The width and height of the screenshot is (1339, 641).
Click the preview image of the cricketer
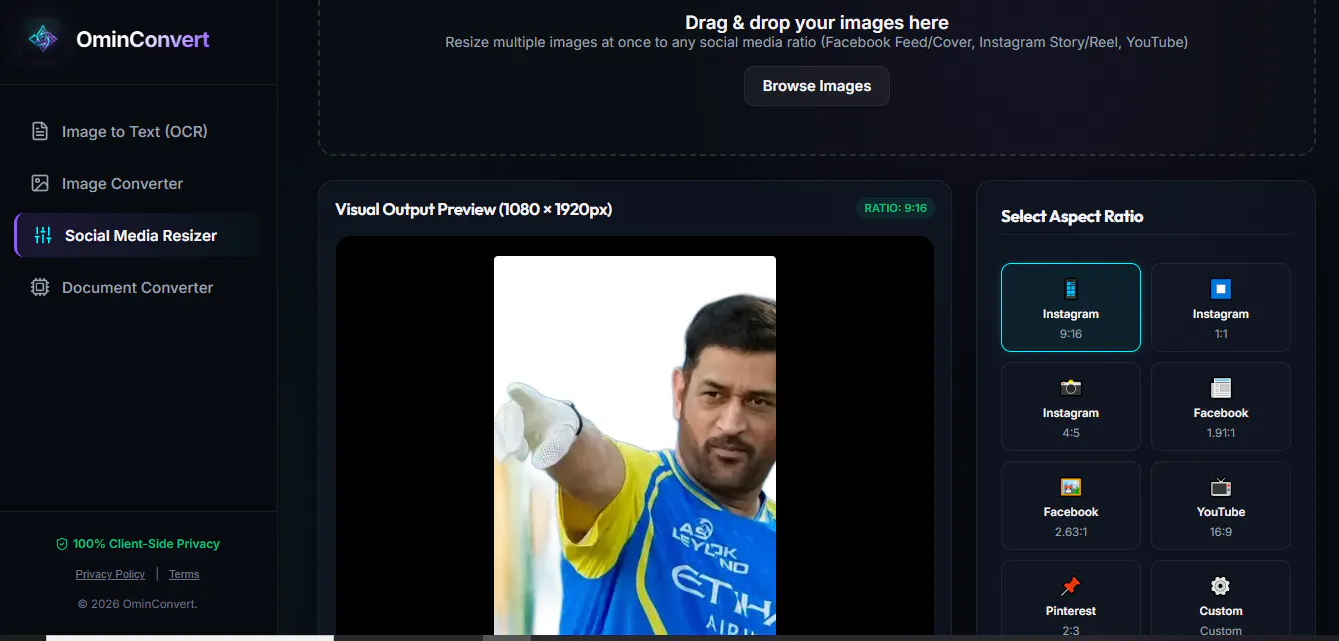635,446
